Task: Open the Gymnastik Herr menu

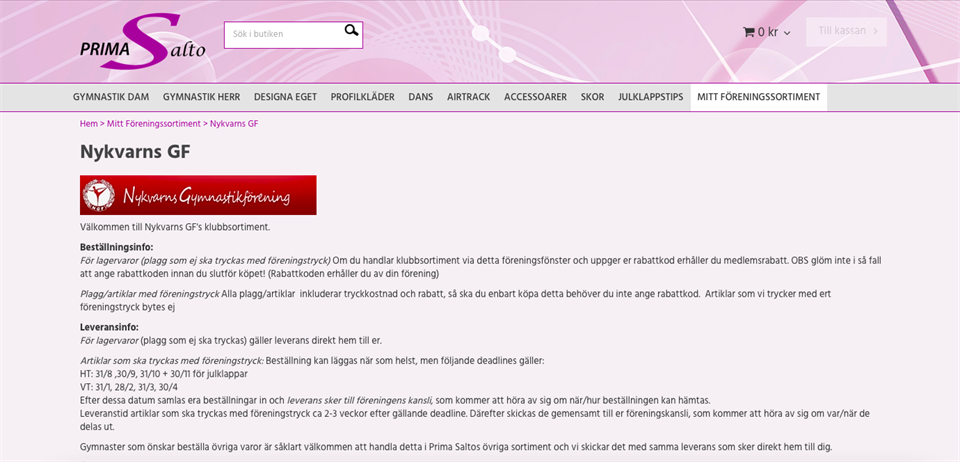Action: [x=201, y=97]
